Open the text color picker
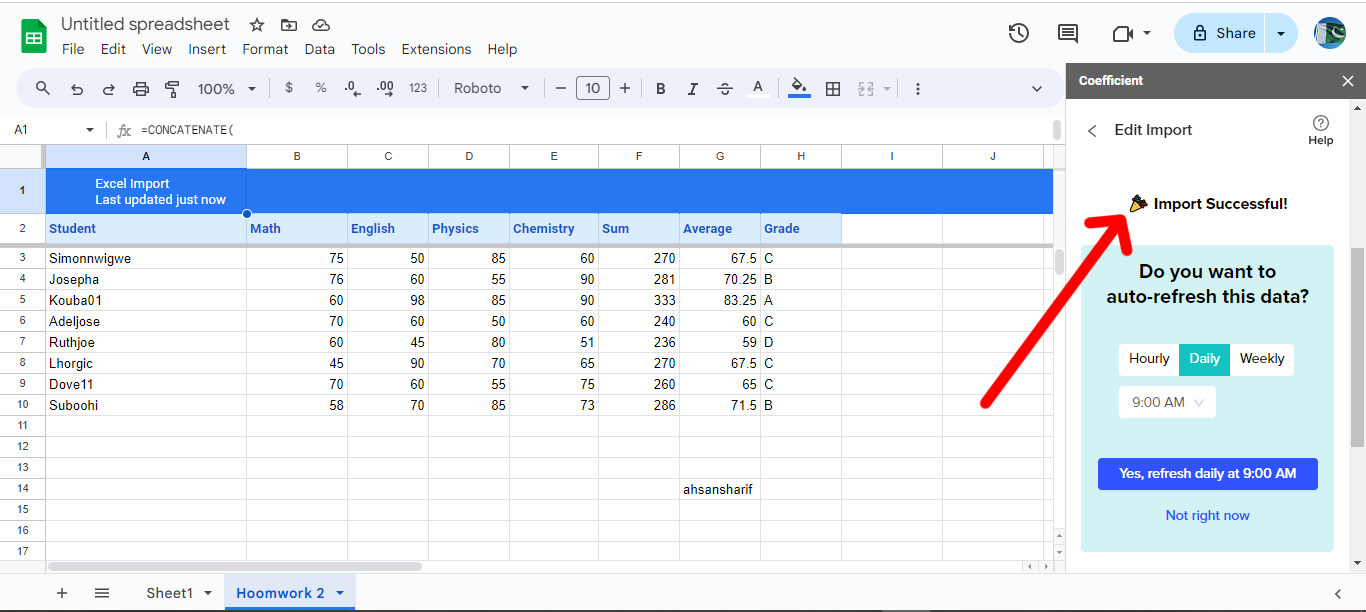 pyautogui.click(x=758, y=88)
